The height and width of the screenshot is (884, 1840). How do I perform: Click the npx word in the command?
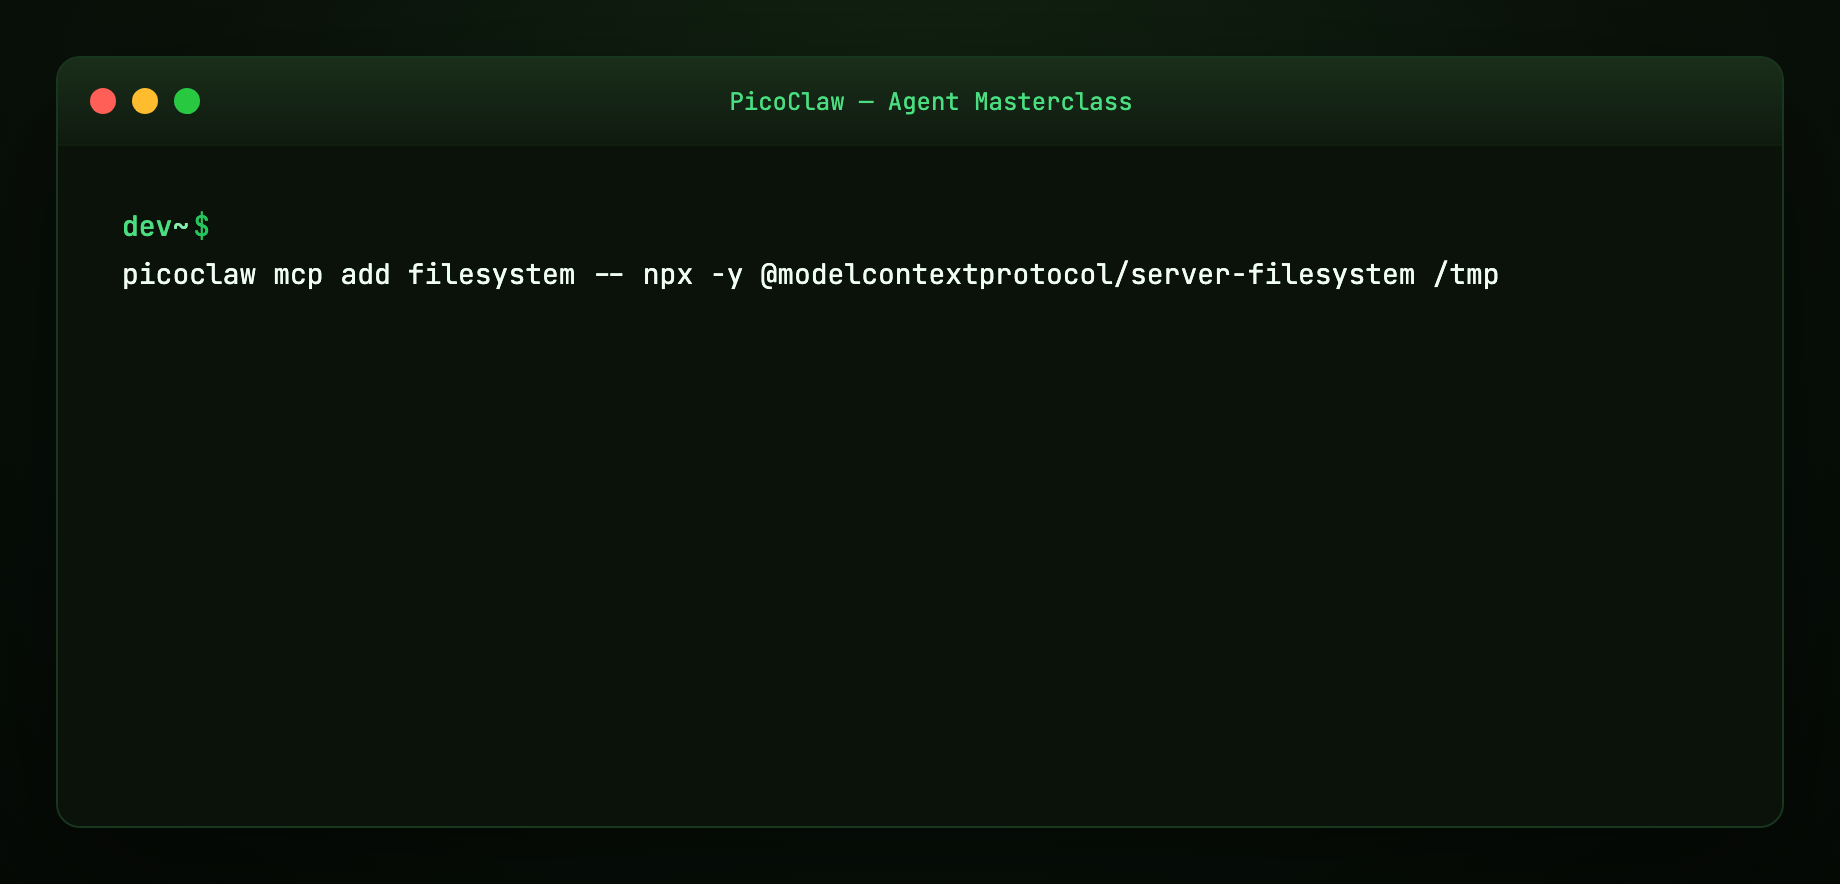(668, 276)
